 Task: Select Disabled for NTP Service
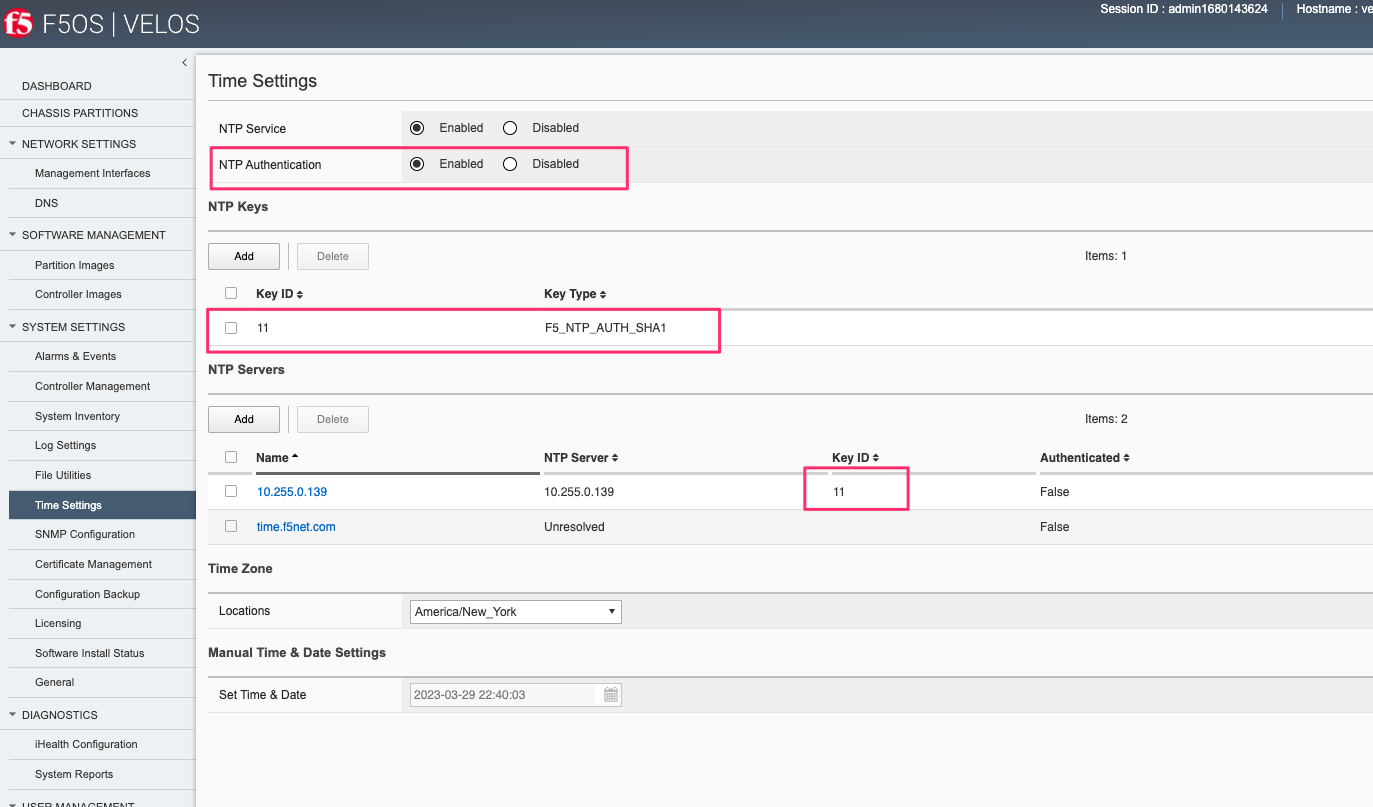click(510, 128)
